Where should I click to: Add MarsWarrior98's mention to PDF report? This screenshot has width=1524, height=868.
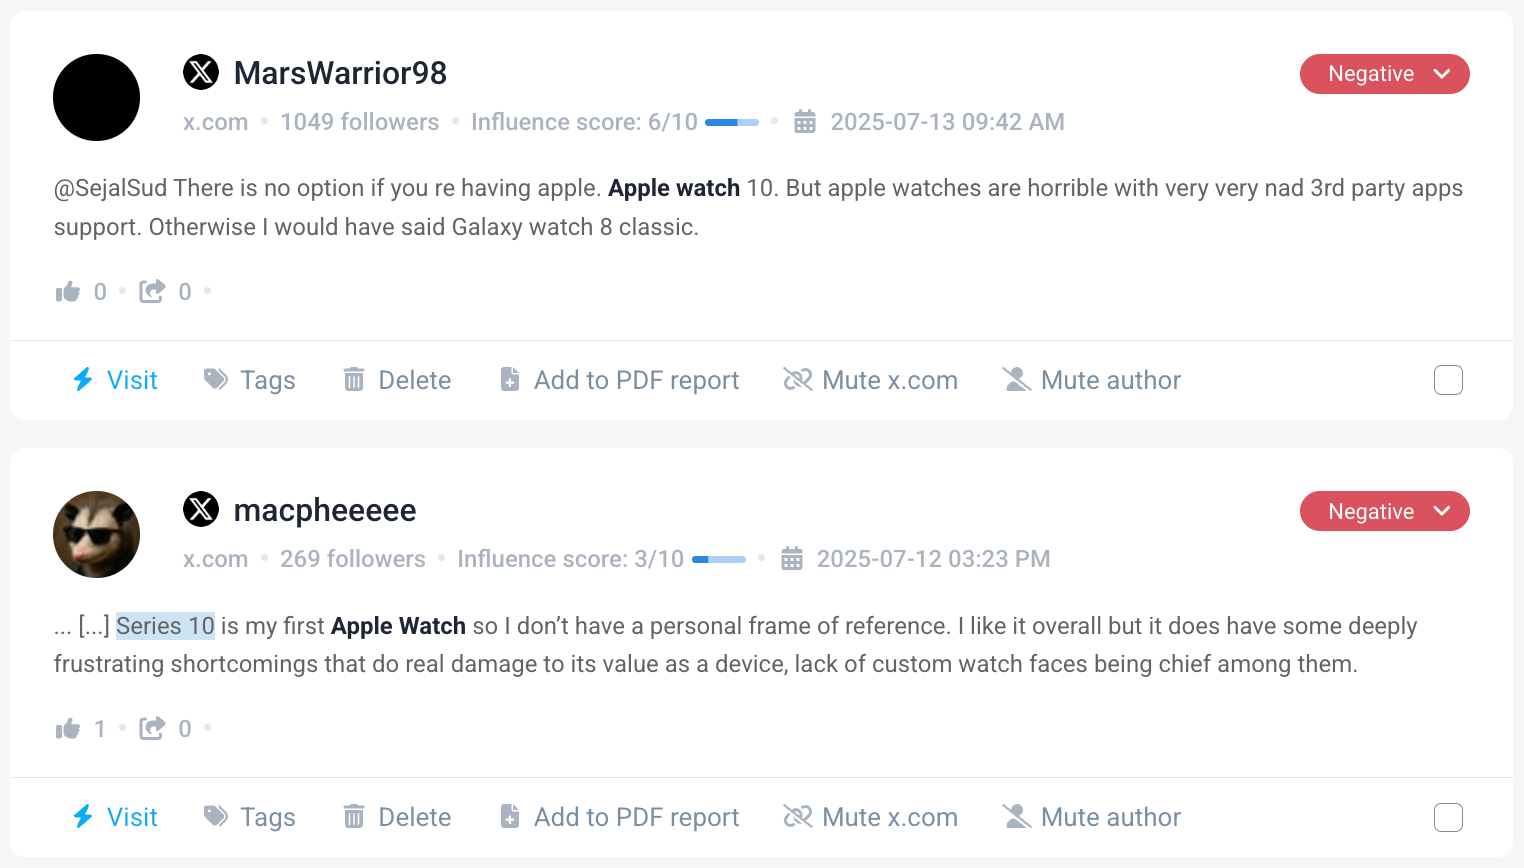pos(619,380)
